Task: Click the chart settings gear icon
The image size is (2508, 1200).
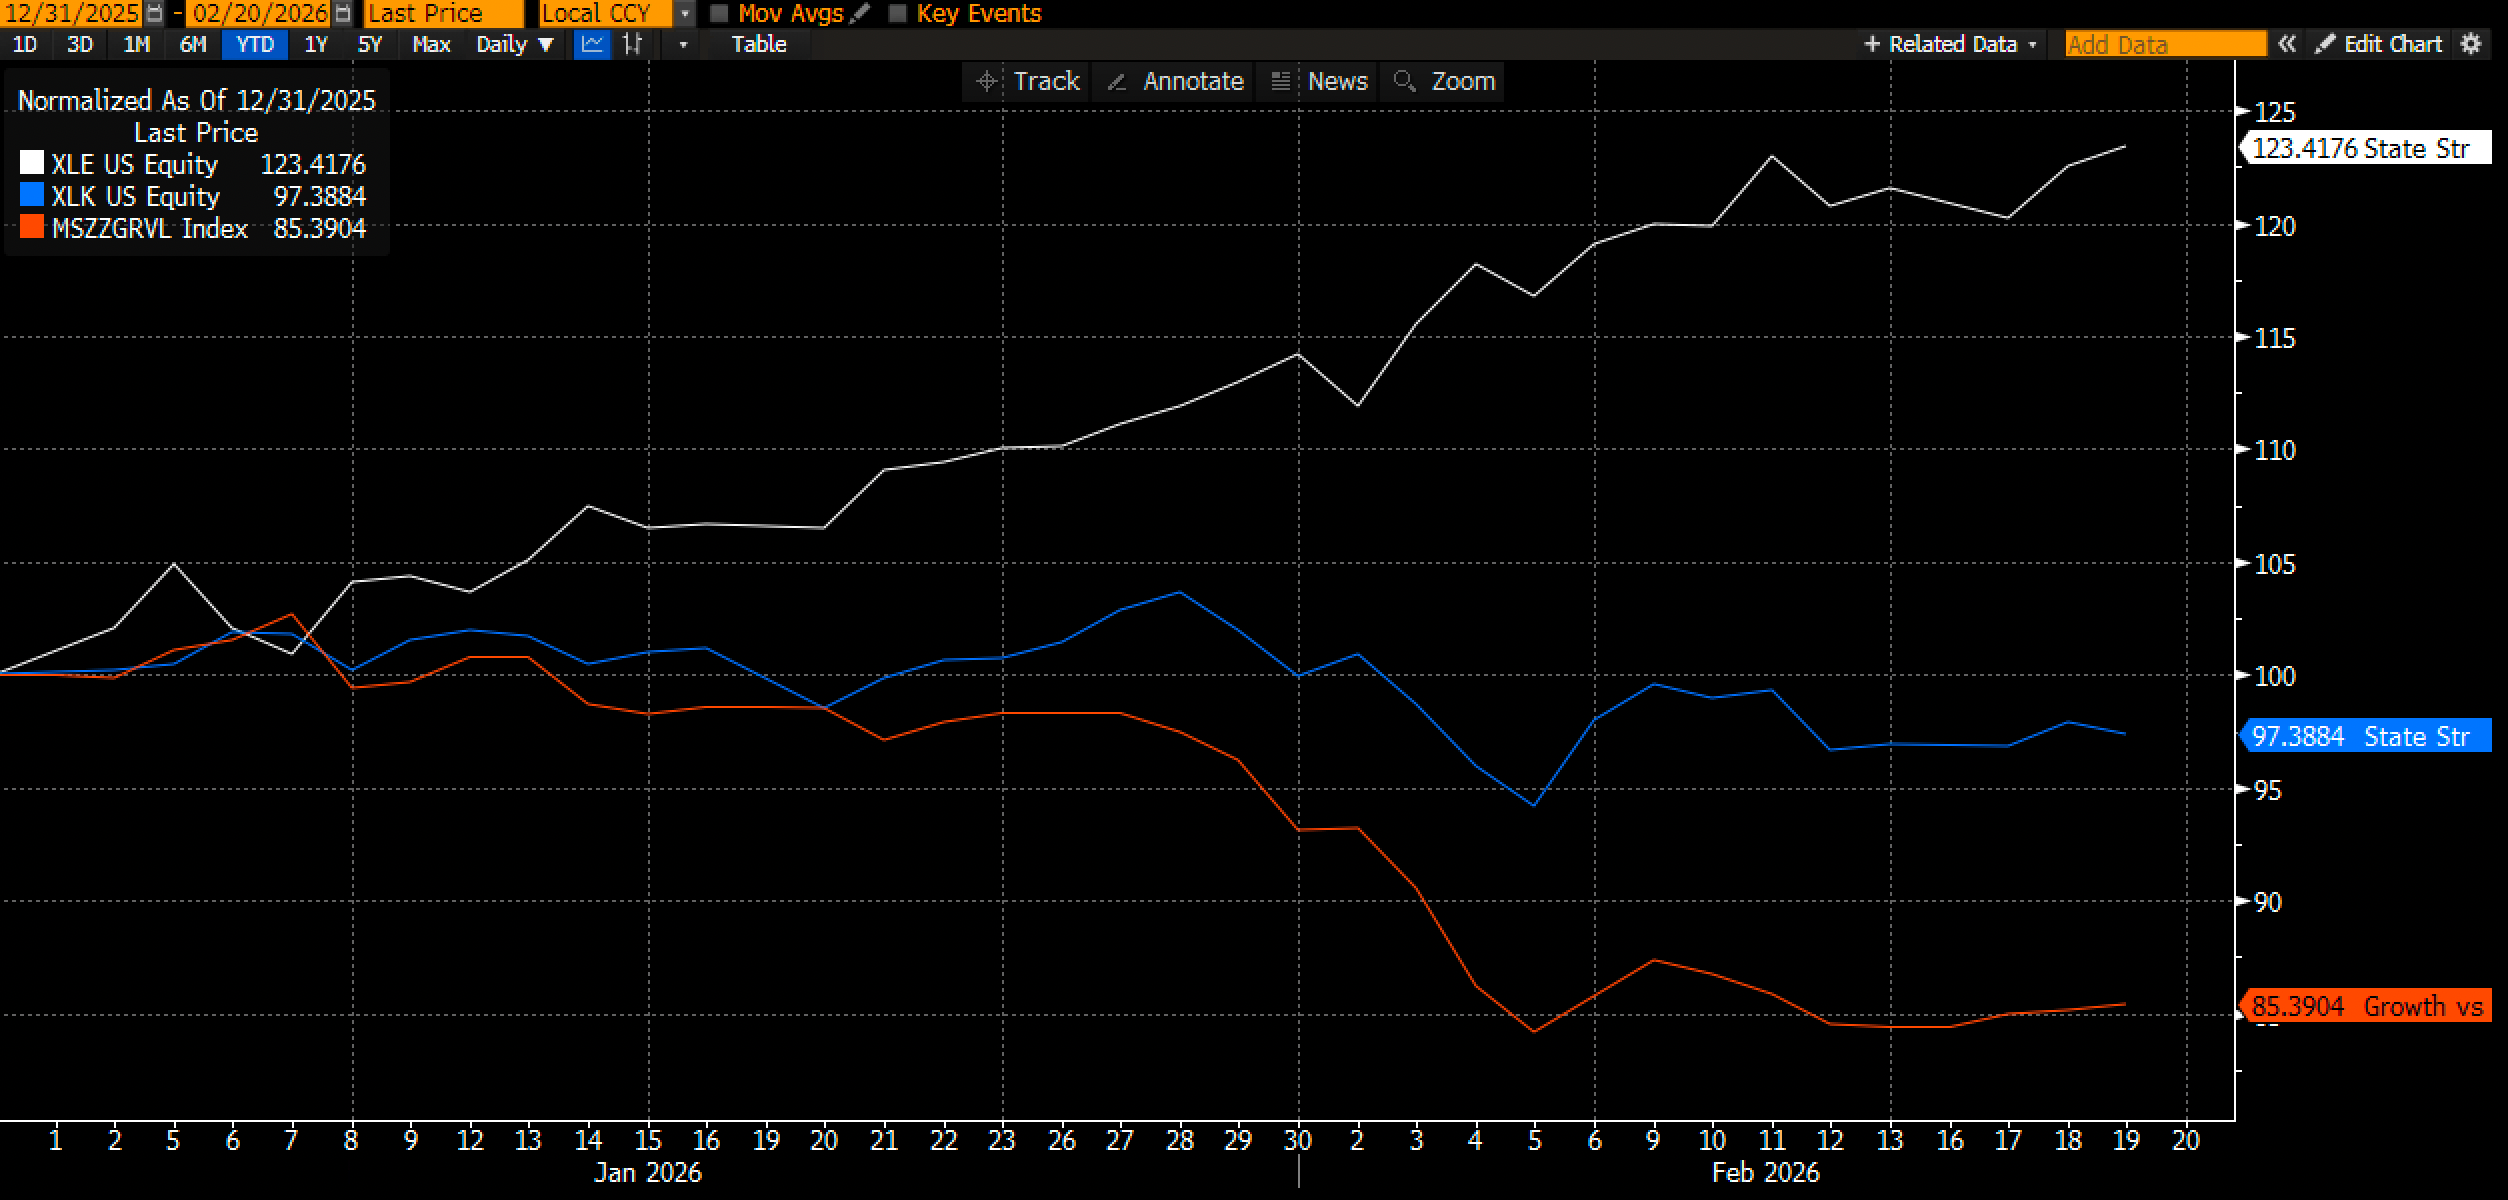Action: point(2471,44)
